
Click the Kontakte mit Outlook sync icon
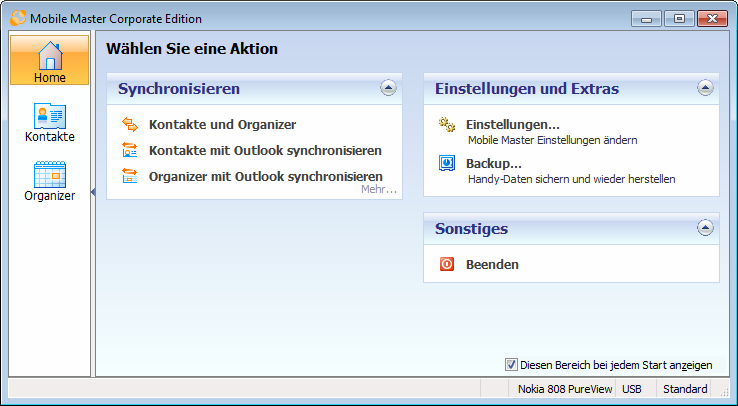click(130, 151)
